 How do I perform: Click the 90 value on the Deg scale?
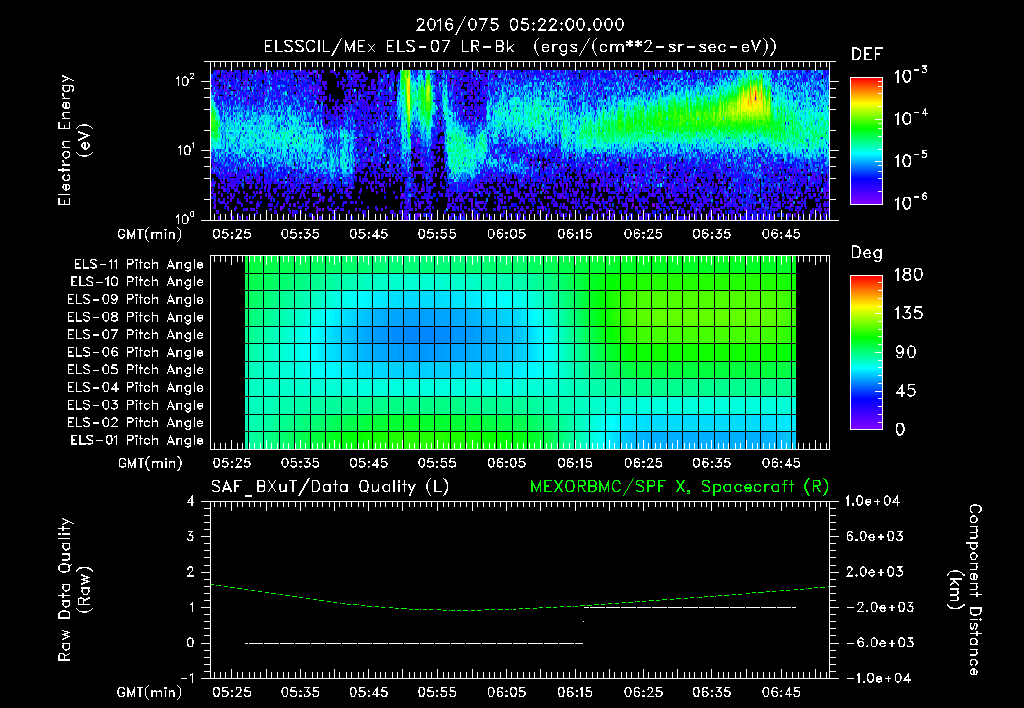906,353
